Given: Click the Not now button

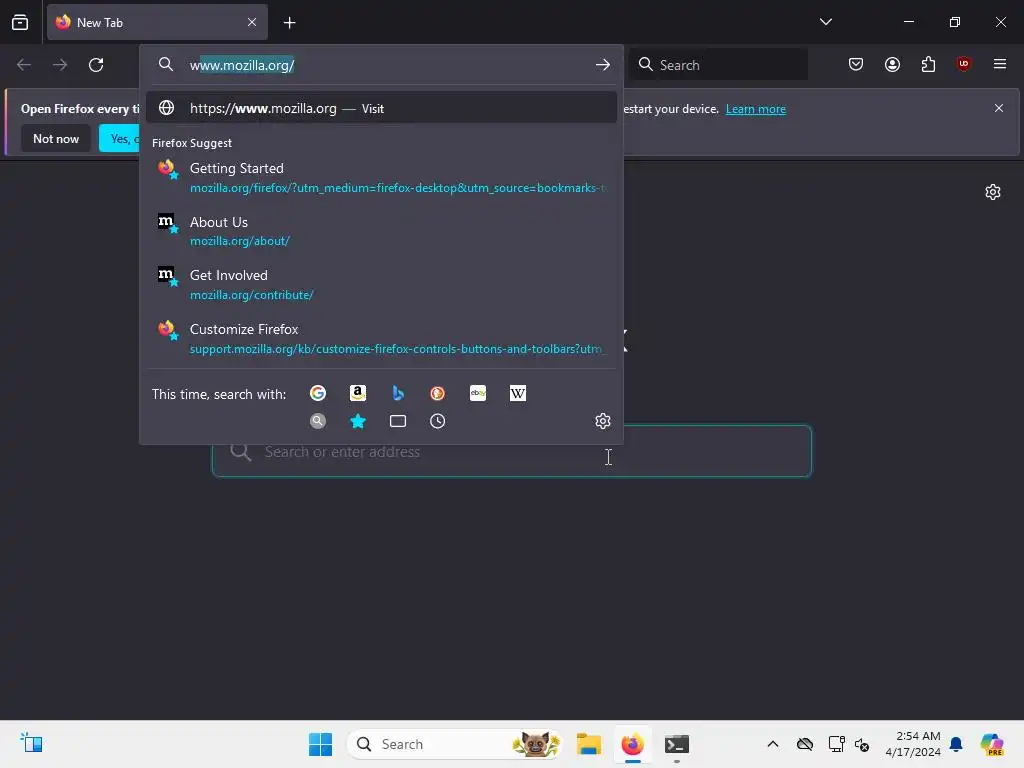Looking at the screenshot, I should tap(56, 138).
